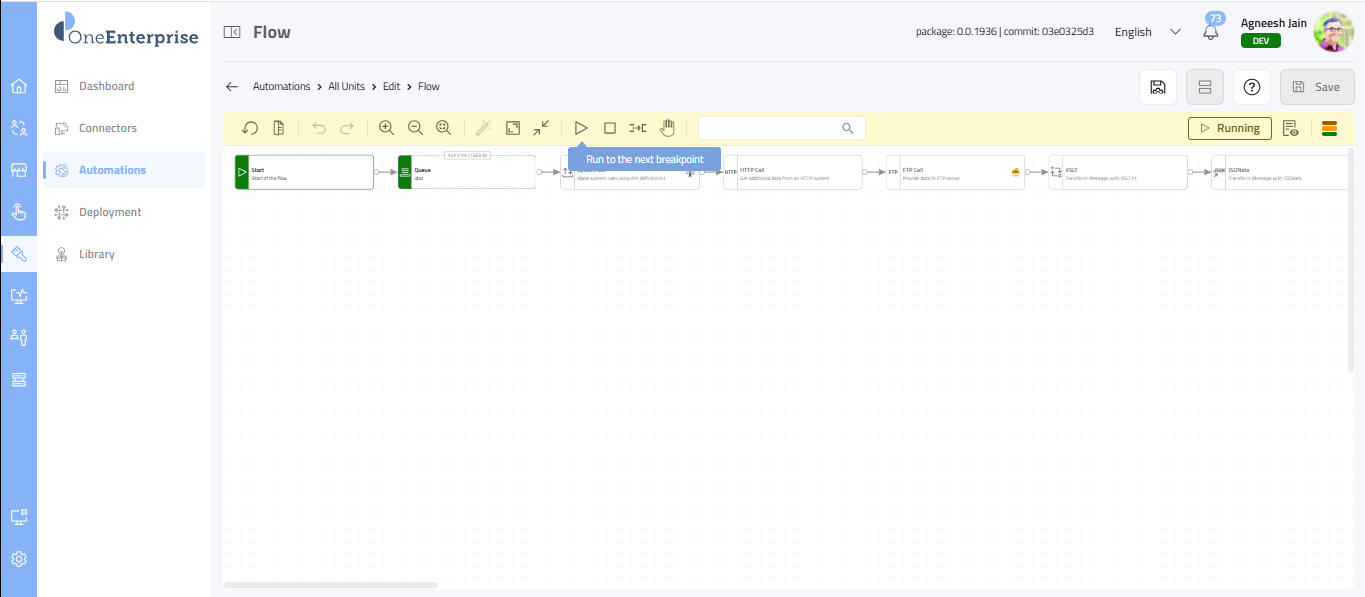Click the All Units breadcrumb link
Screen dimensions: 1365x597
[346, 87]
